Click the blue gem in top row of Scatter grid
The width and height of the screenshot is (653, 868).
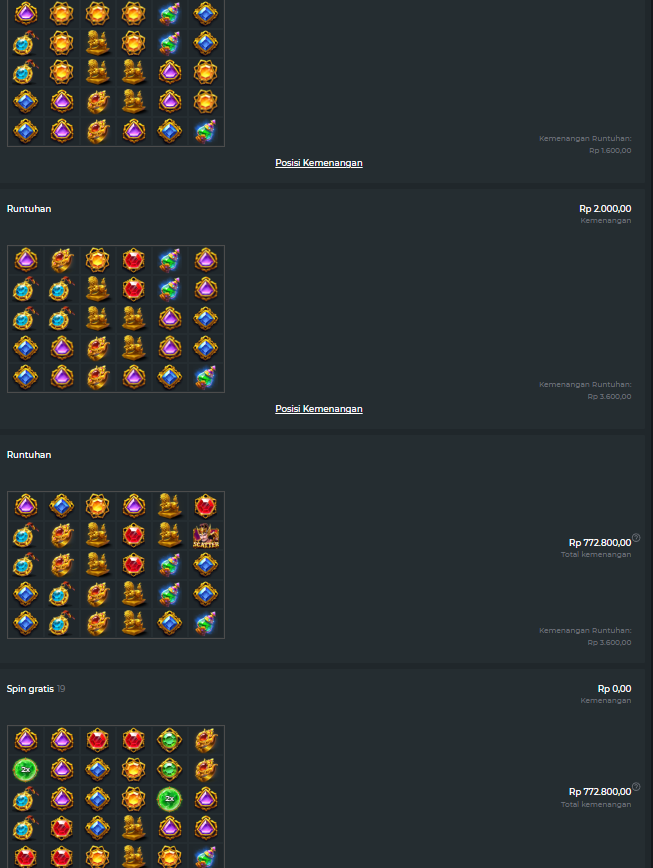[x=61, y=506]
